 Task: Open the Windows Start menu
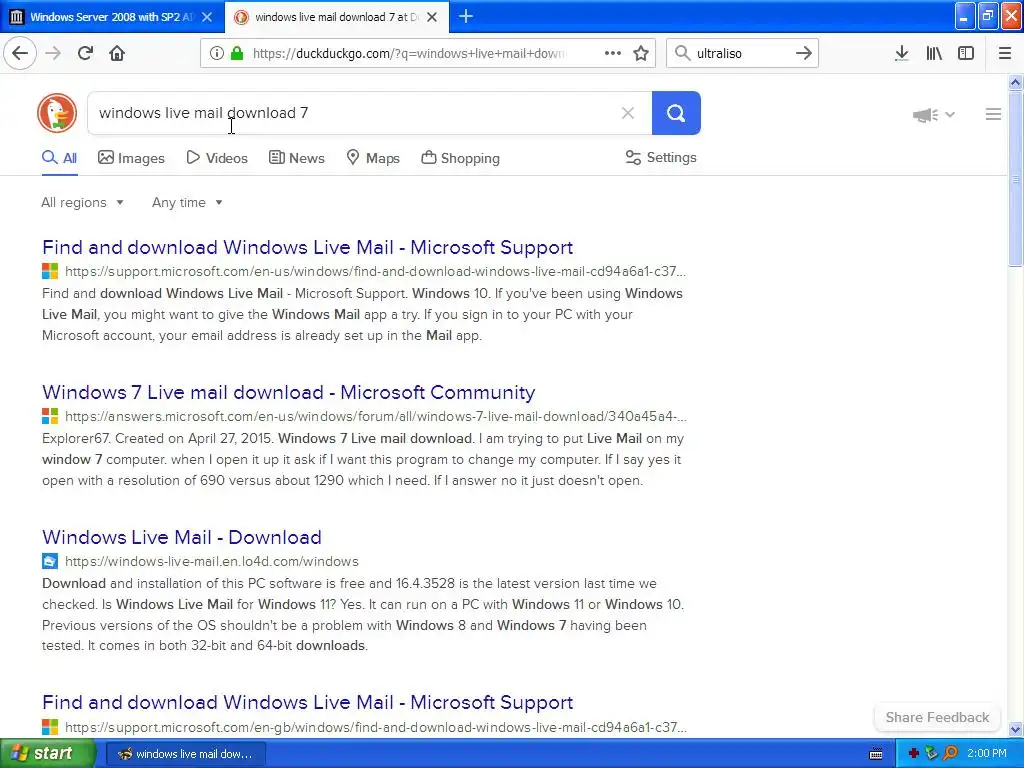pyautogui.click(x=48, y=754)
